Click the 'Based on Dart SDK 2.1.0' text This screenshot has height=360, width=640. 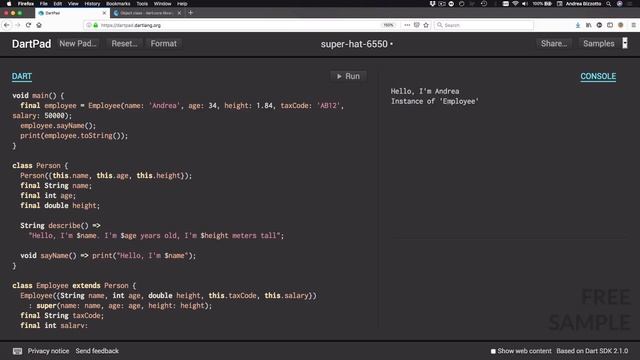coord(592,351)
